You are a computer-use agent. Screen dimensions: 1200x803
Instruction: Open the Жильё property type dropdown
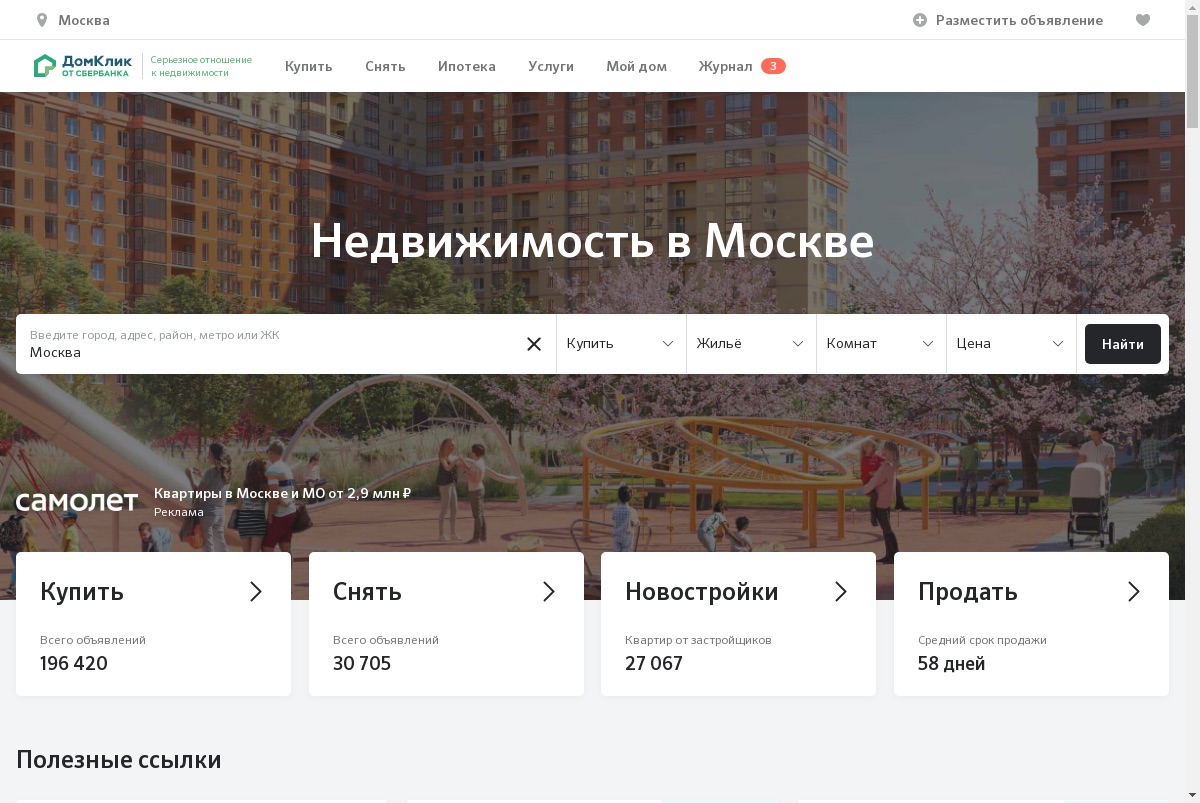(751, 344)
